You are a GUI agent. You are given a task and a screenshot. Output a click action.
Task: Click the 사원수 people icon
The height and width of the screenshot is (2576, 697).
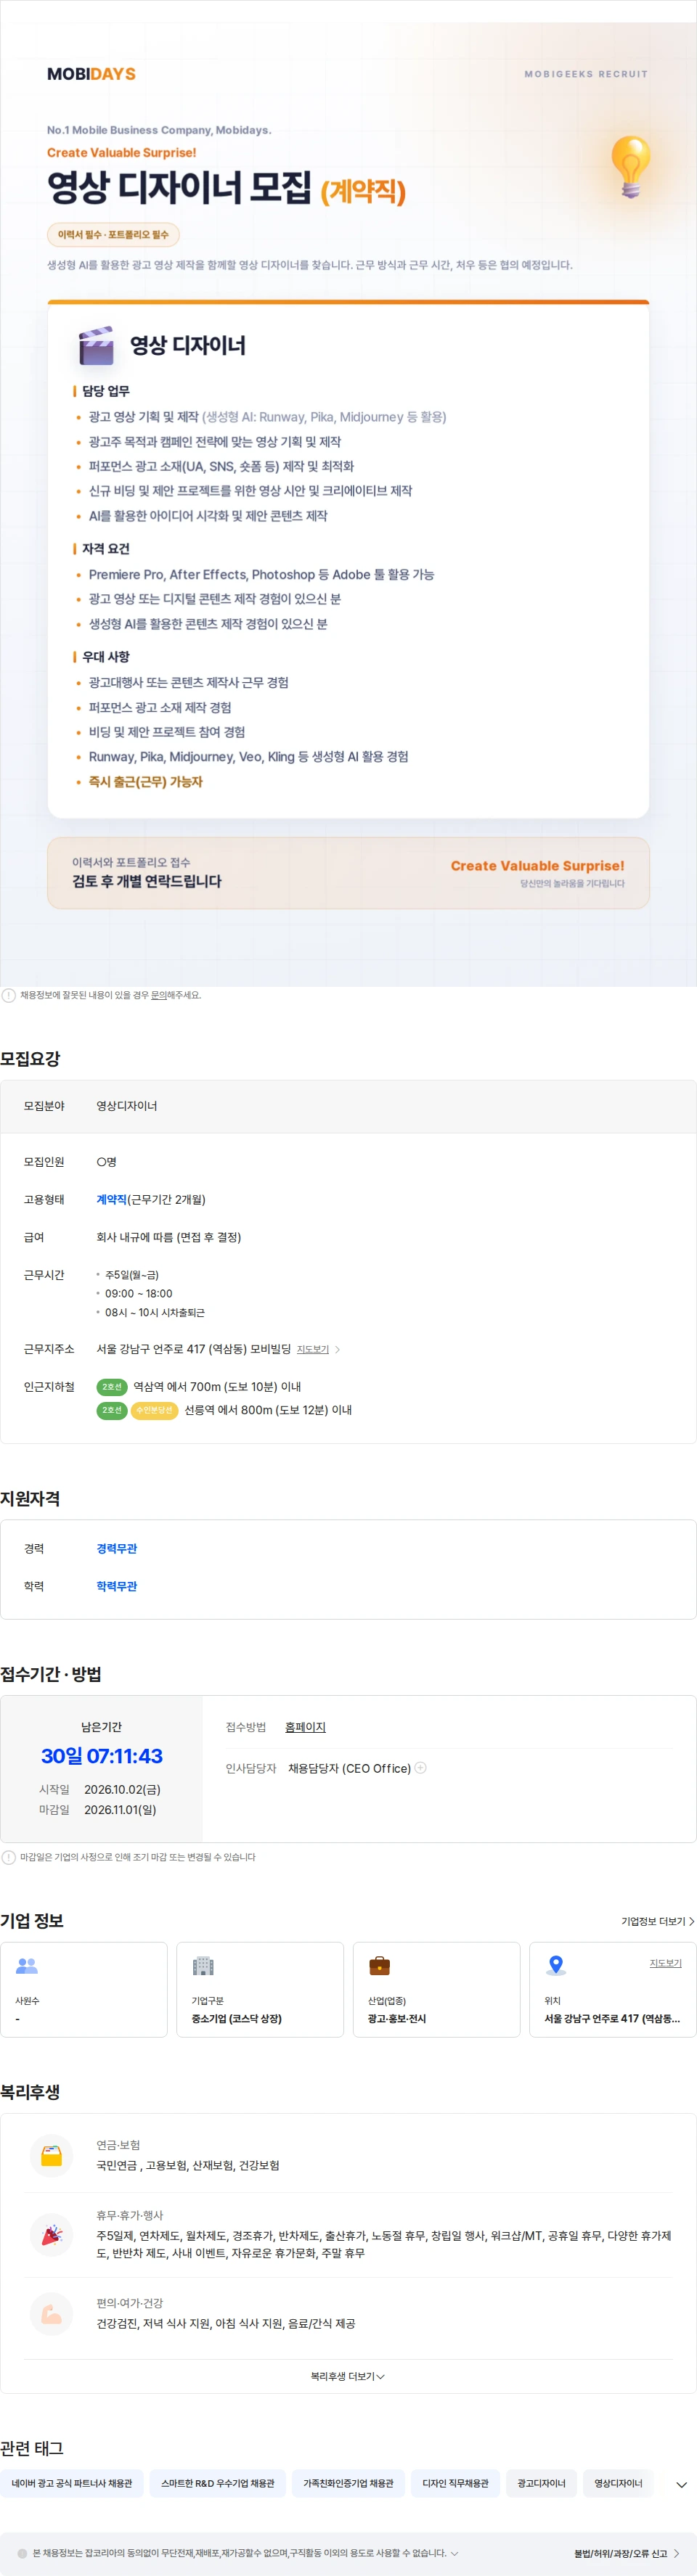tap(27, 1965)
